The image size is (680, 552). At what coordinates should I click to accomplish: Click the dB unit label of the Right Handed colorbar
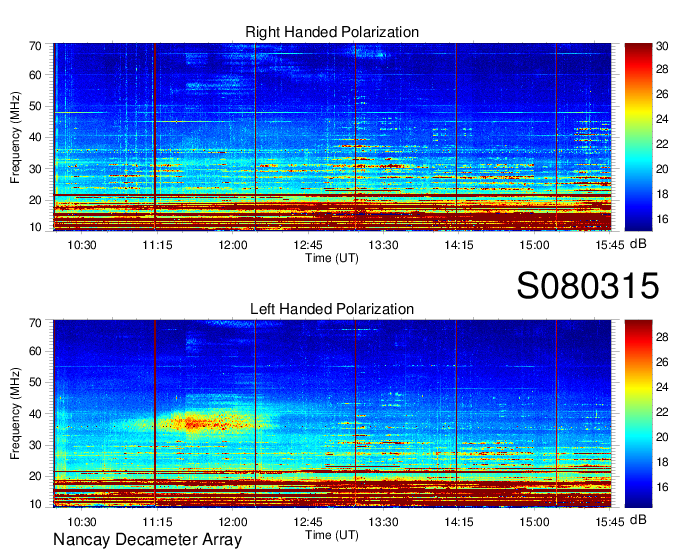point(638,244)
